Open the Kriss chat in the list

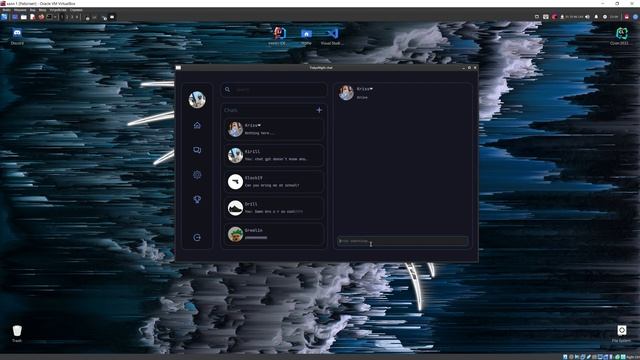click(x=274, y=129)
